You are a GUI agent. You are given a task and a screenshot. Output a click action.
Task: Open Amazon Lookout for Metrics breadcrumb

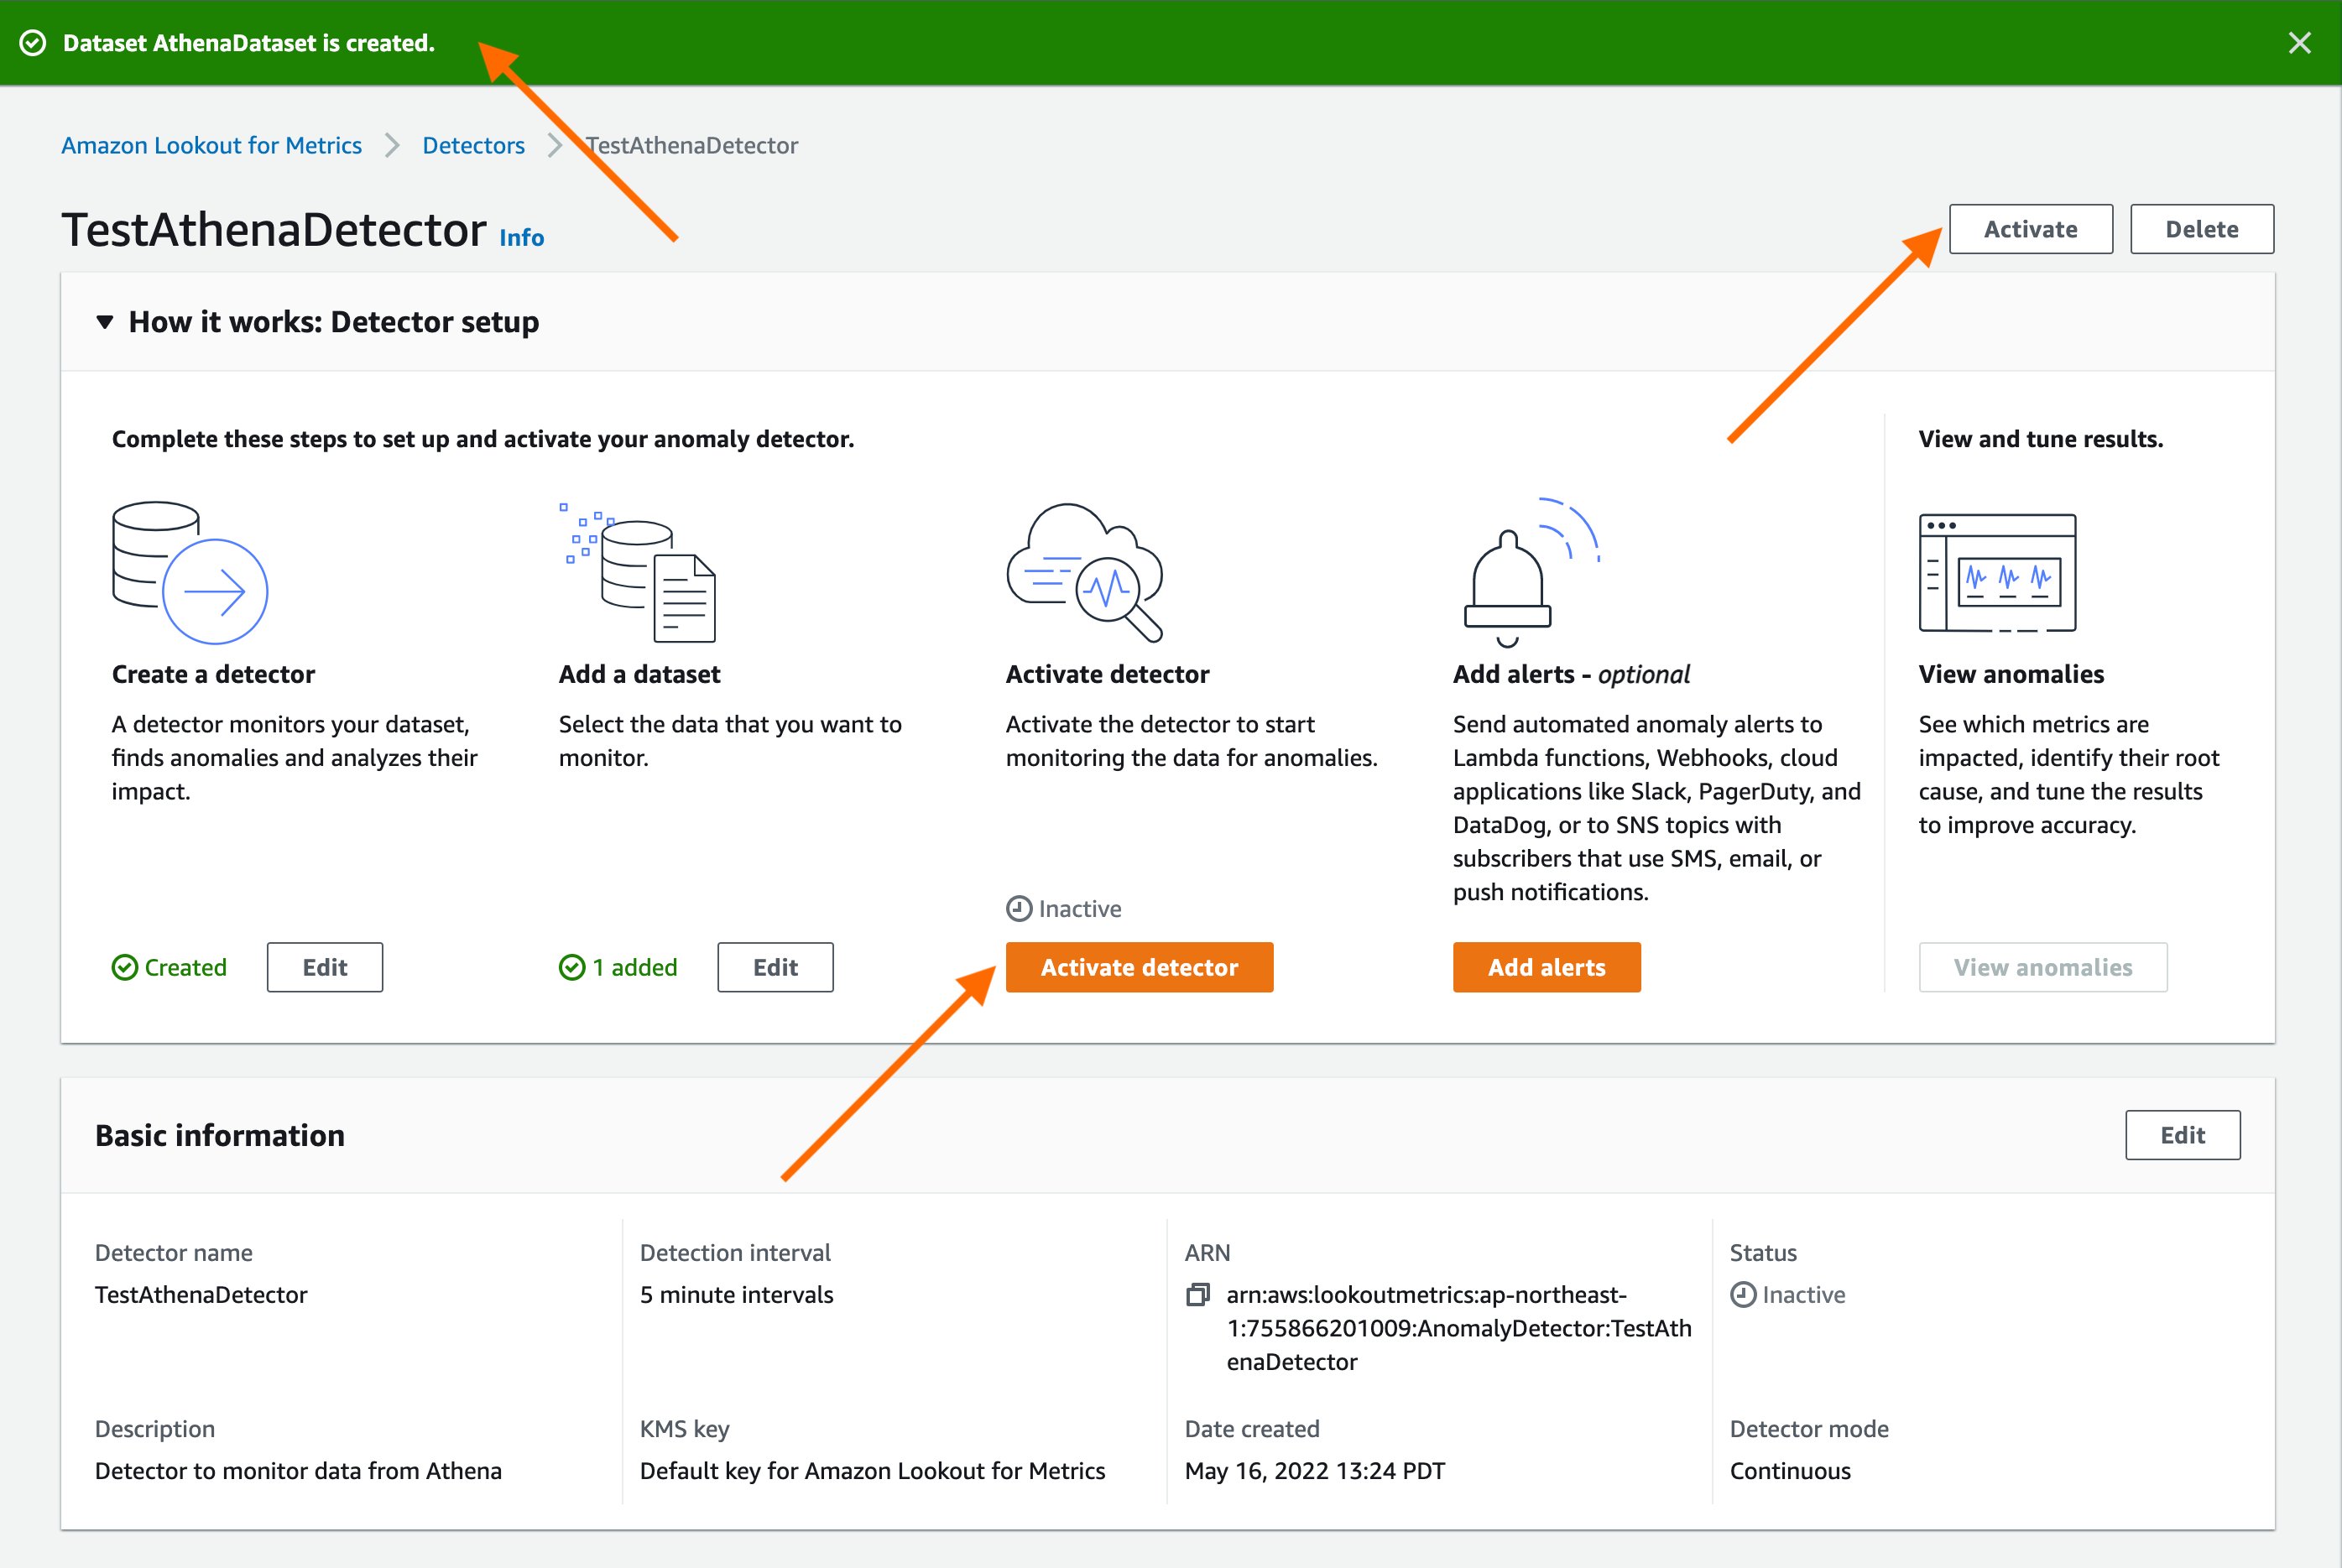pos(211,146)
